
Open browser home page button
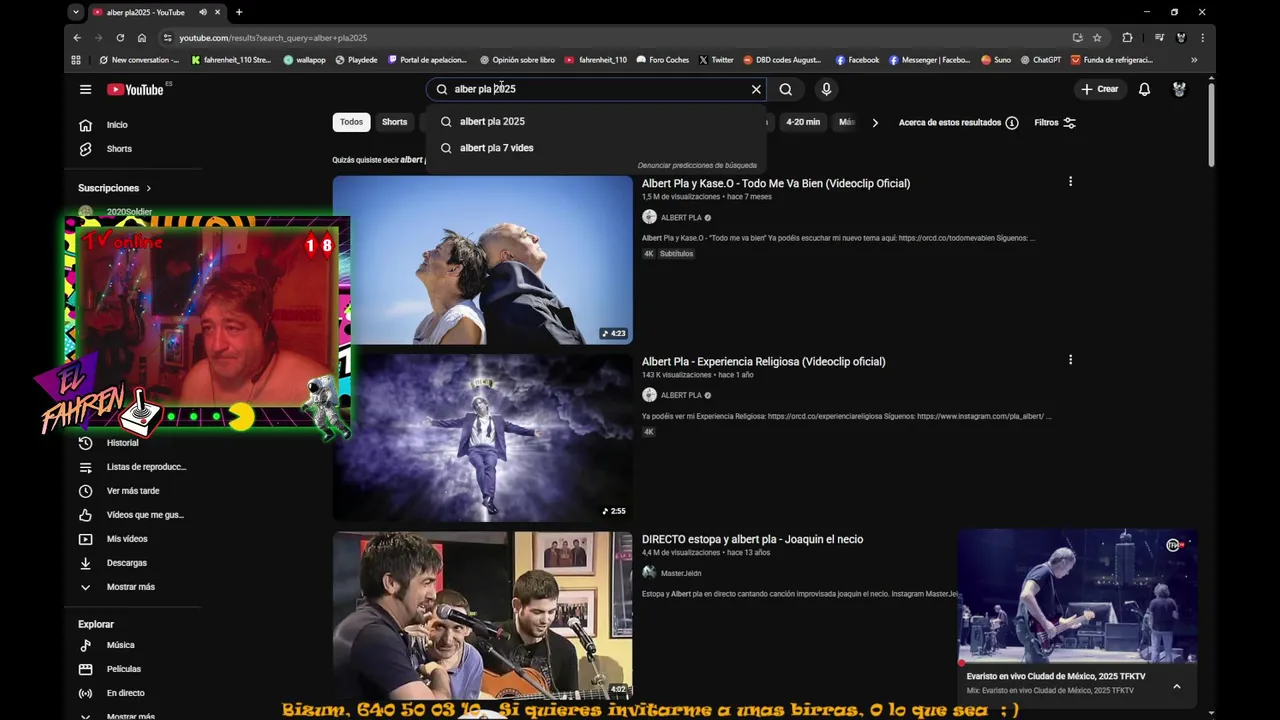coord(142,37)
